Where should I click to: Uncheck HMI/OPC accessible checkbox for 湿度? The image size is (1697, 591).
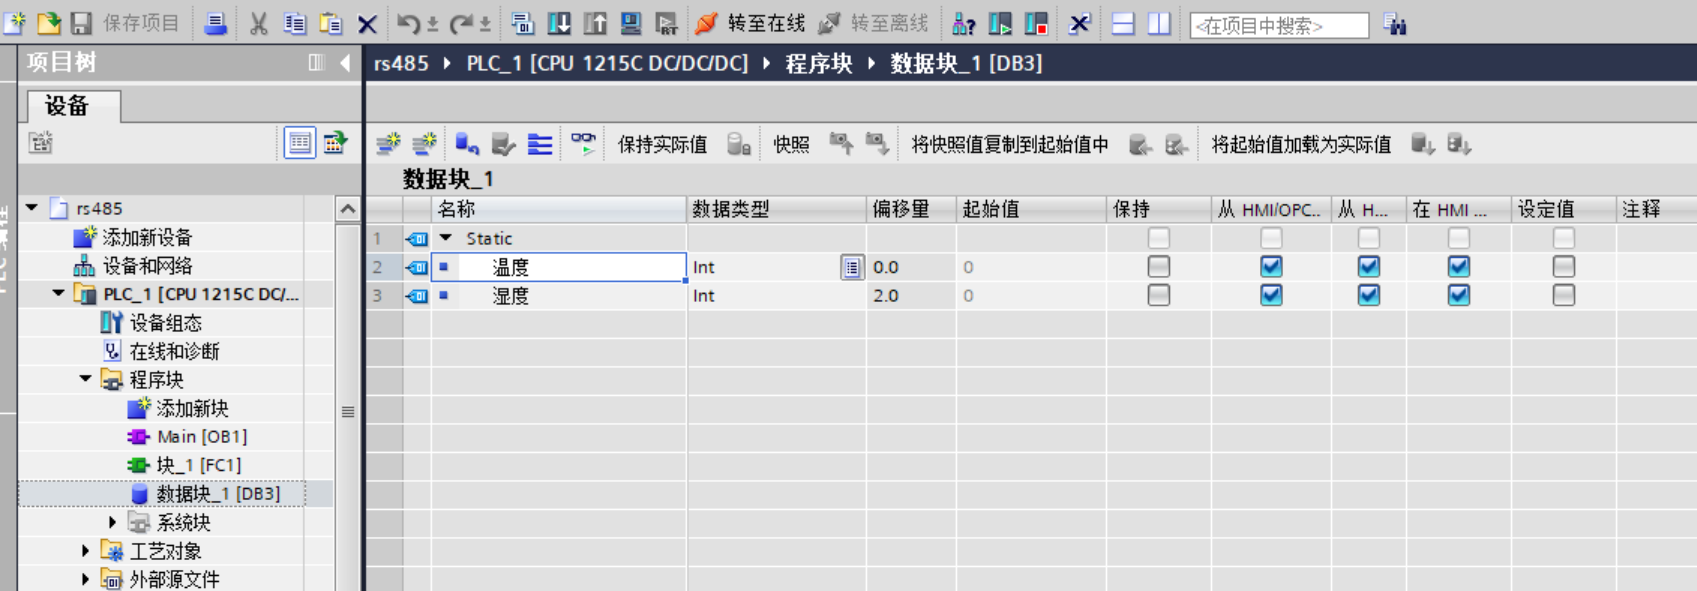click(x=1270, y=296)
